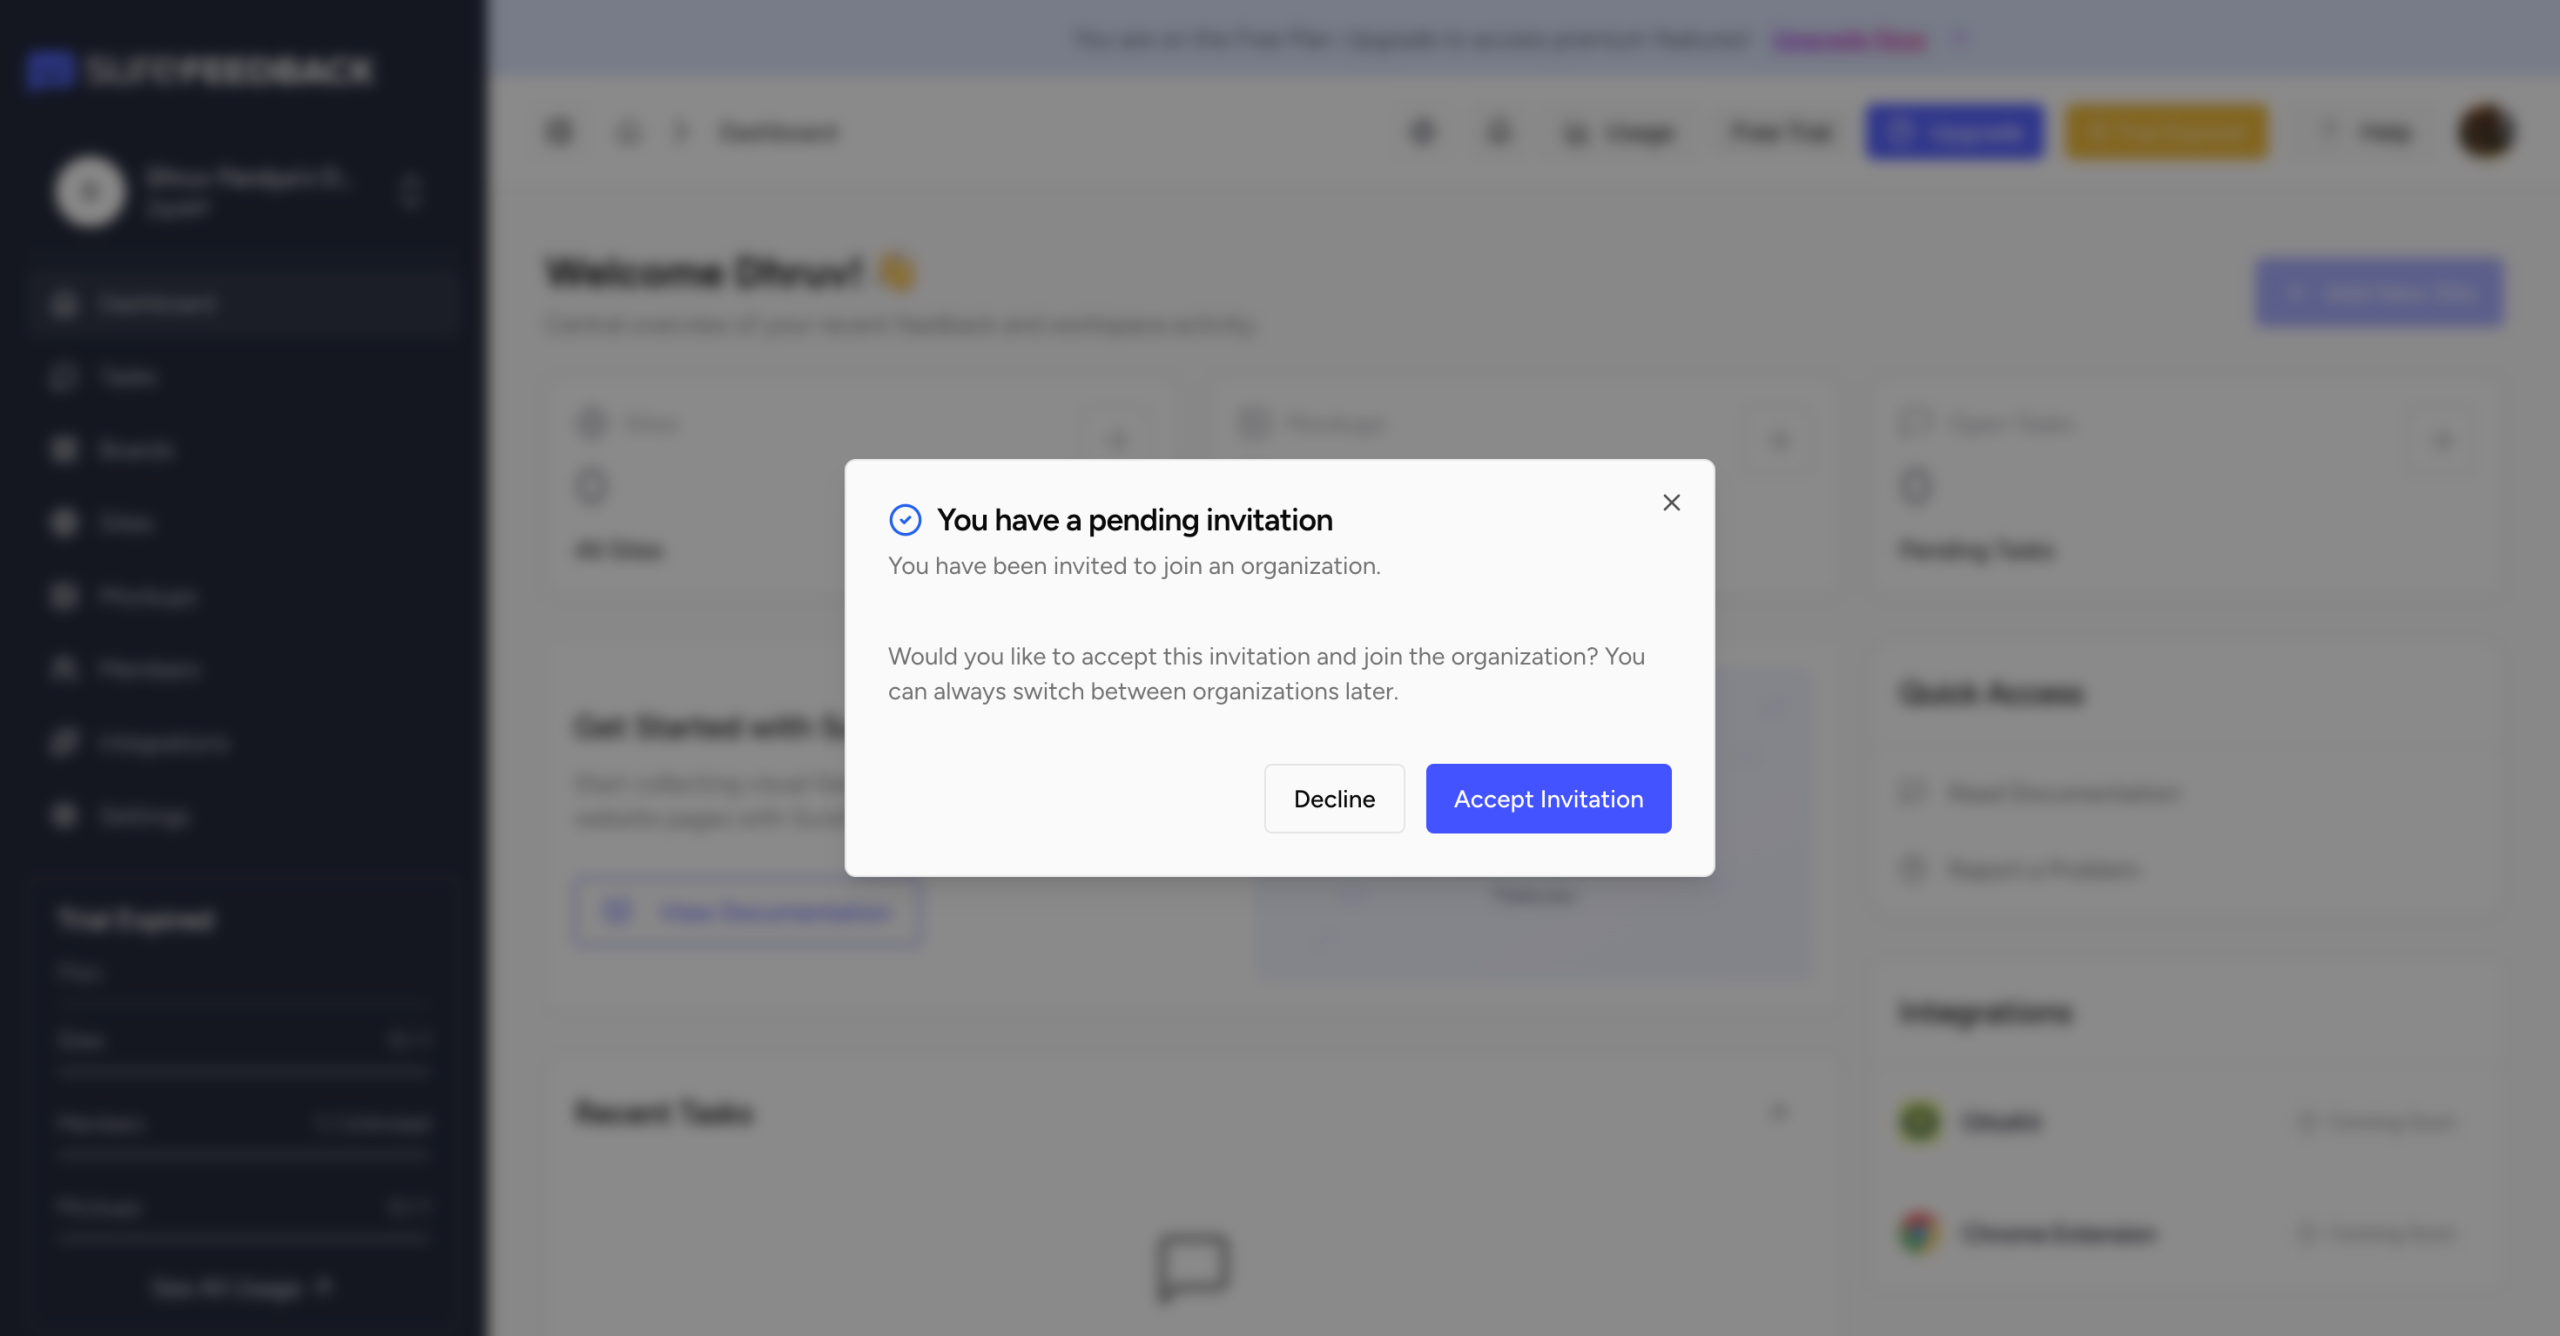Toggle the sidebar panel icon in header
2560x1336 pixels.
[x=559, y=132]
